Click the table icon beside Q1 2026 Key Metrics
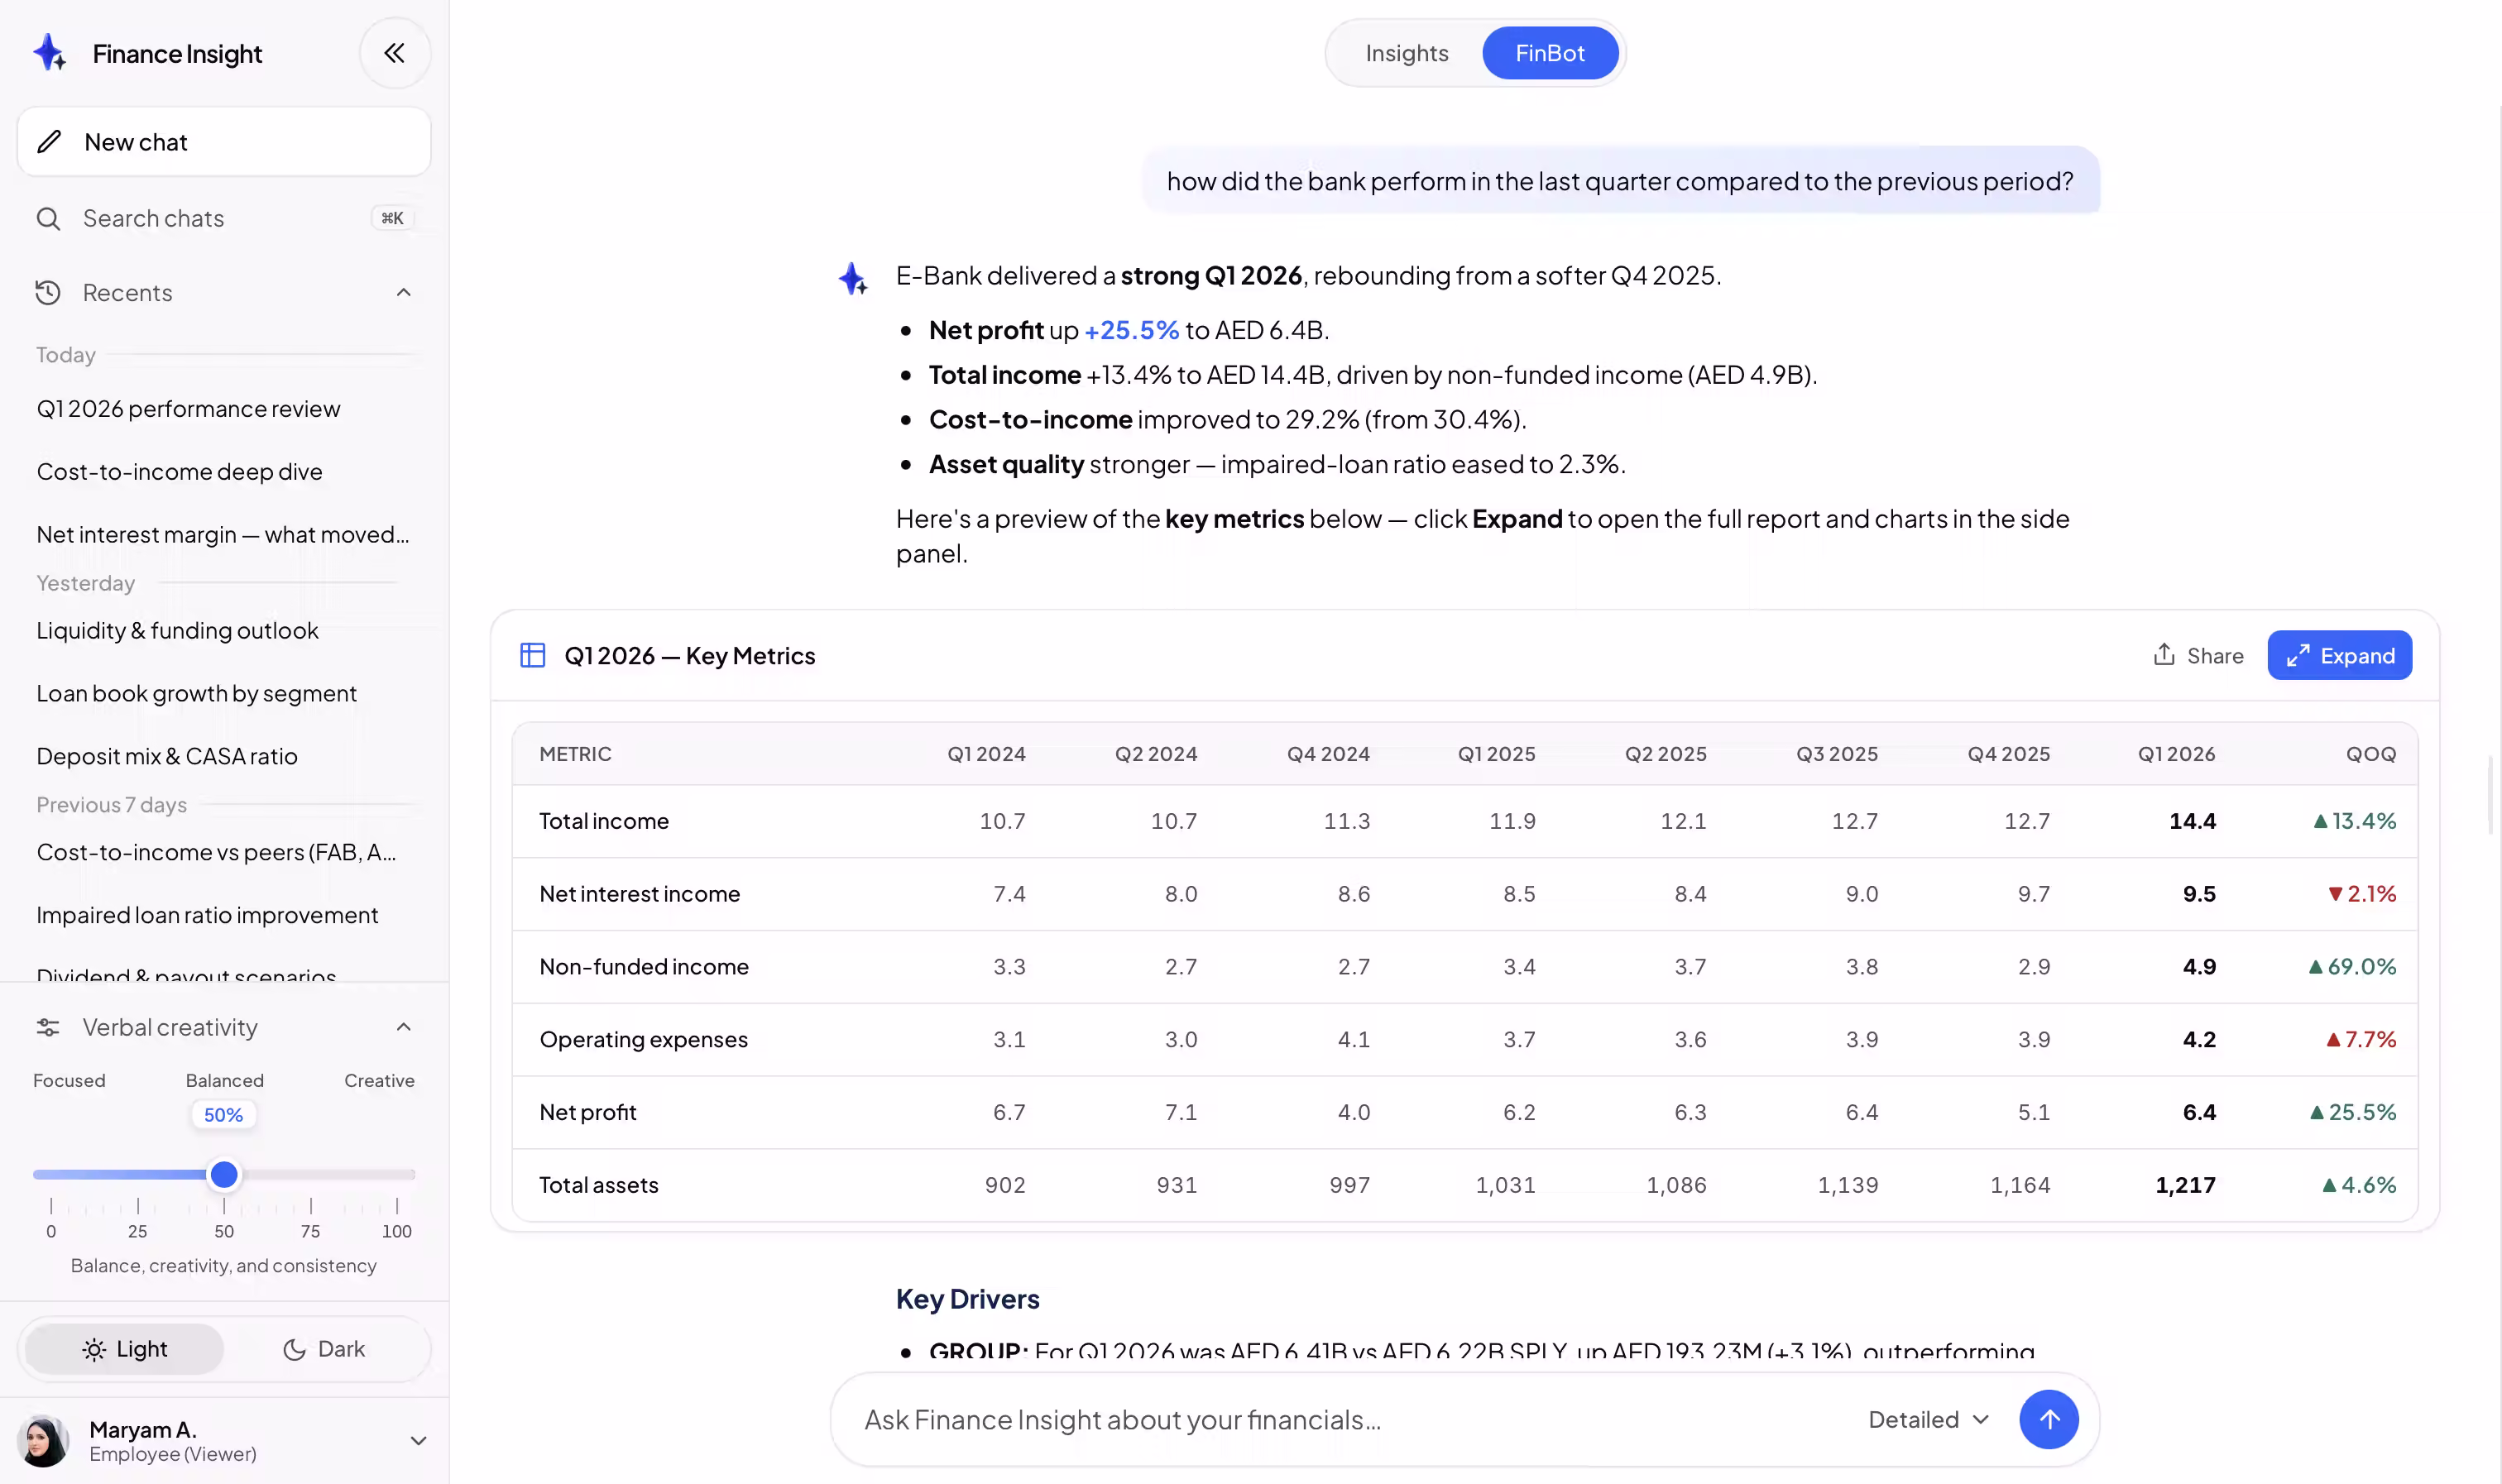Viewport: 2502px width, 1484px height. point(533,655)
